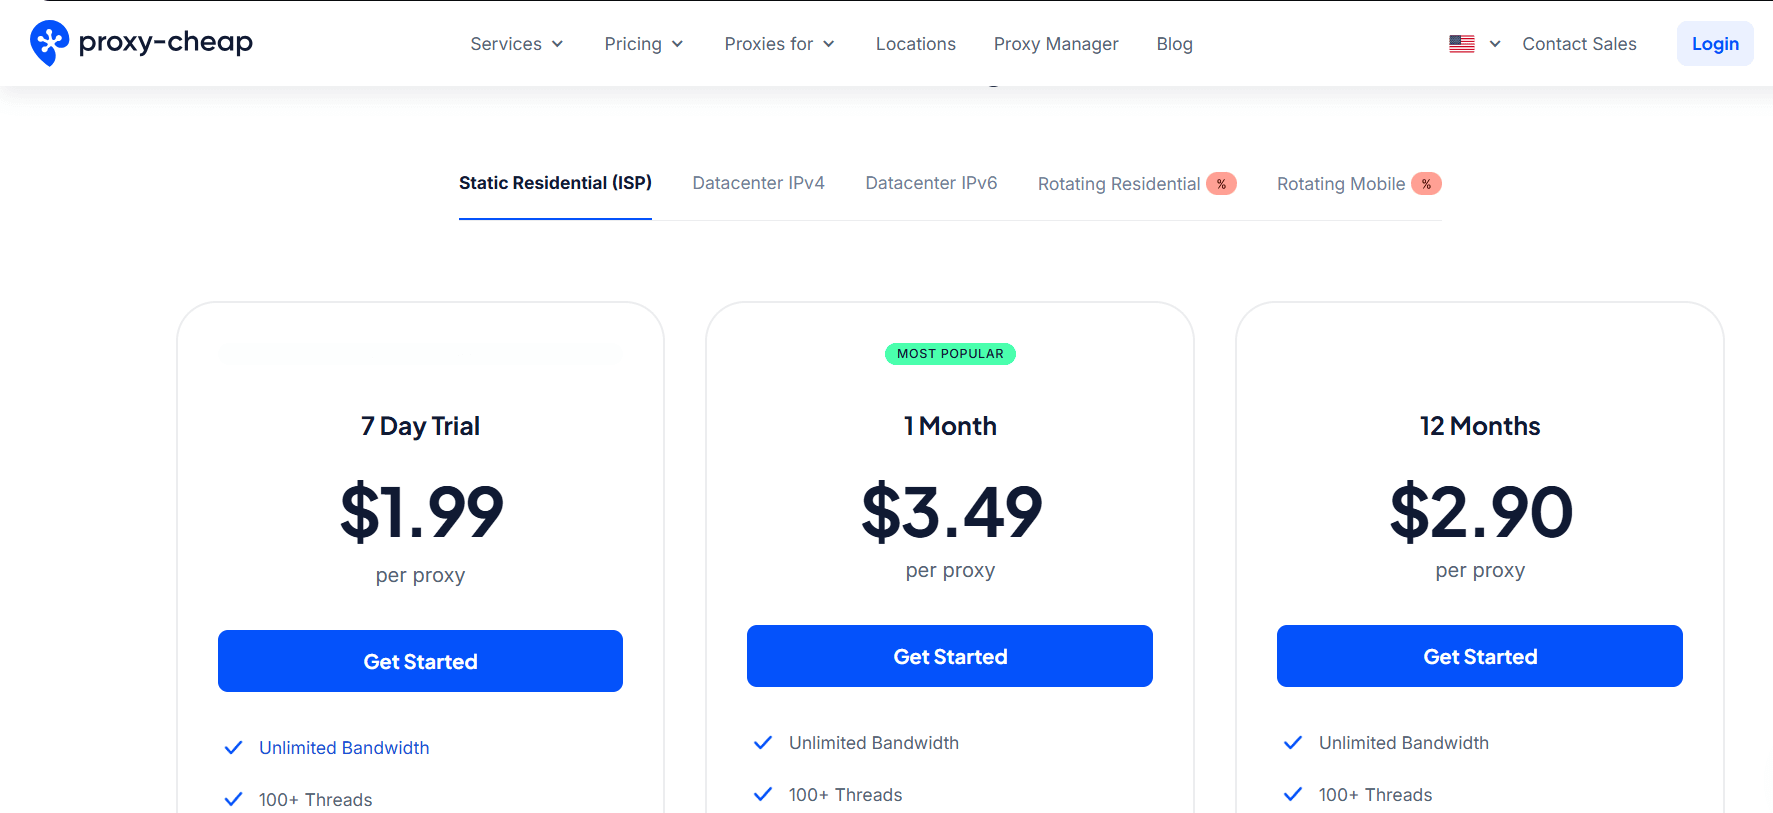Click checkmark beside Unlimited Bandwidth in 7 Day Trial
This screenshot has width=1773, height=813.
[233, 748]
